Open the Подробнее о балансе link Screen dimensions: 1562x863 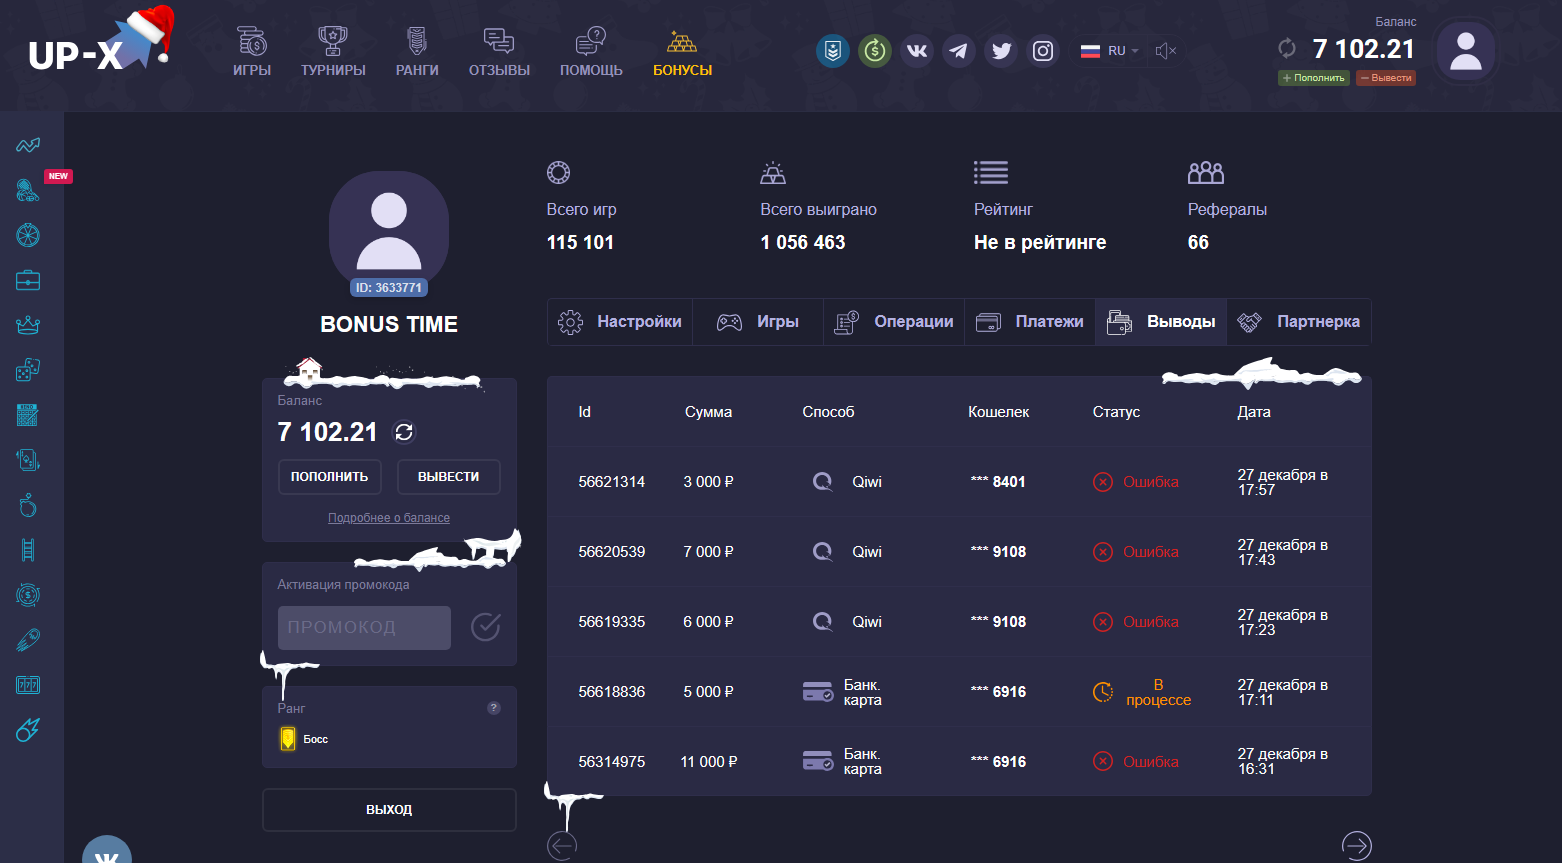tap(389, 518)
